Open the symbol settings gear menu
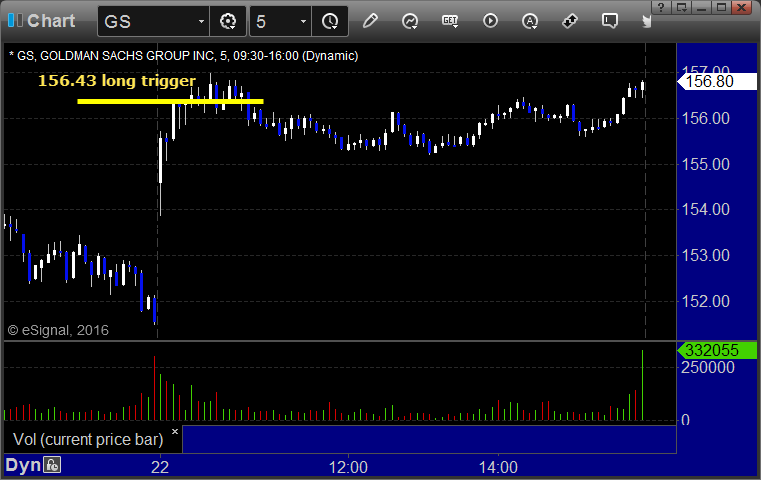The height and width of the screenshot is (480, 761). point(228,21)
